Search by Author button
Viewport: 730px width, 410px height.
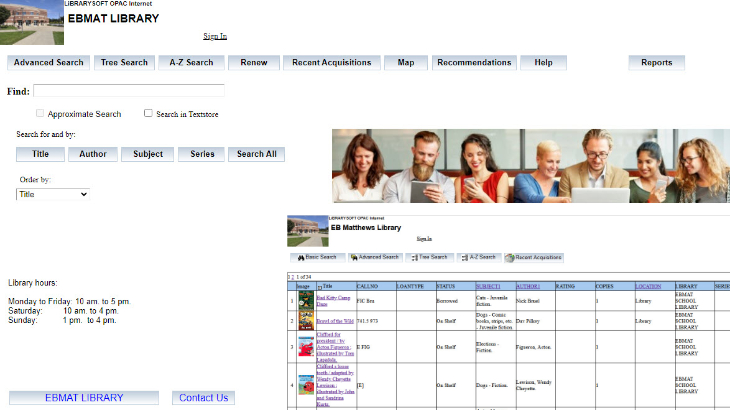[93, 154]
